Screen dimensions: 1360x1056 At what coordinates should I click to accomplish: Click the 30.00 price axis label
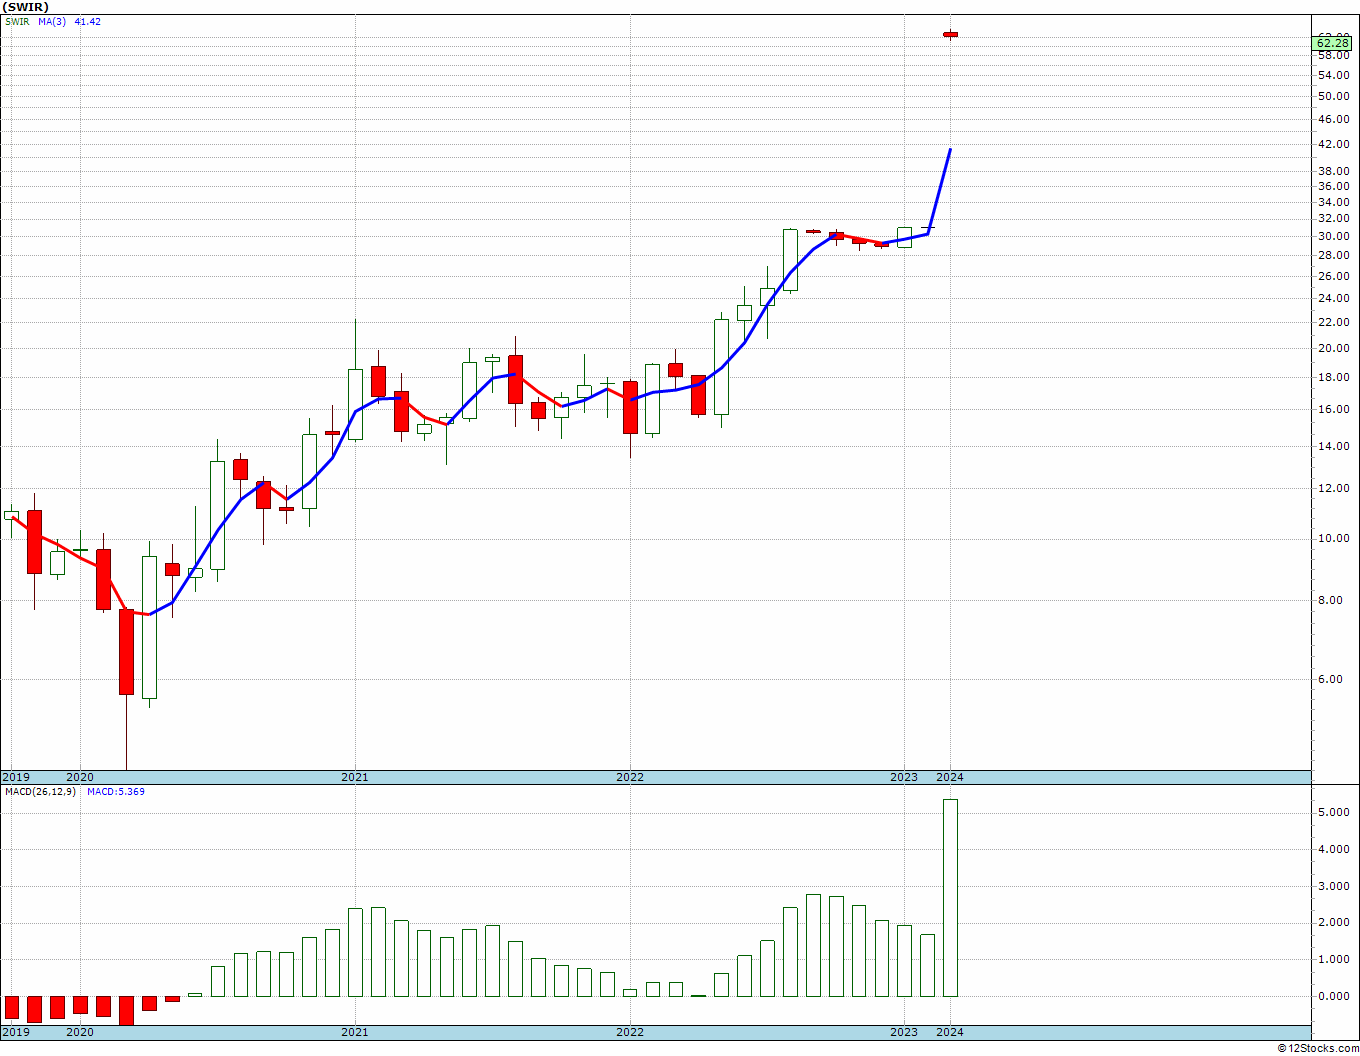[1333, 237]
